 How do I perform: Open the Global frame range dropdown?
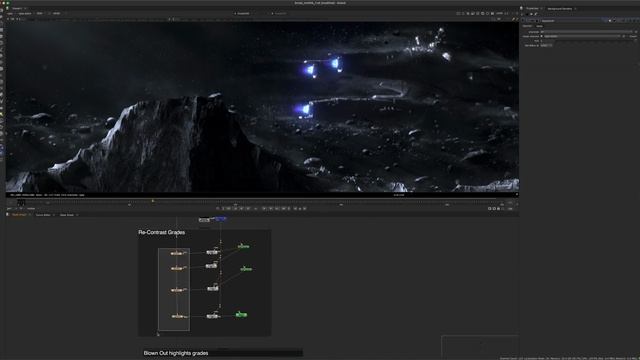click(x=32, y=209)
